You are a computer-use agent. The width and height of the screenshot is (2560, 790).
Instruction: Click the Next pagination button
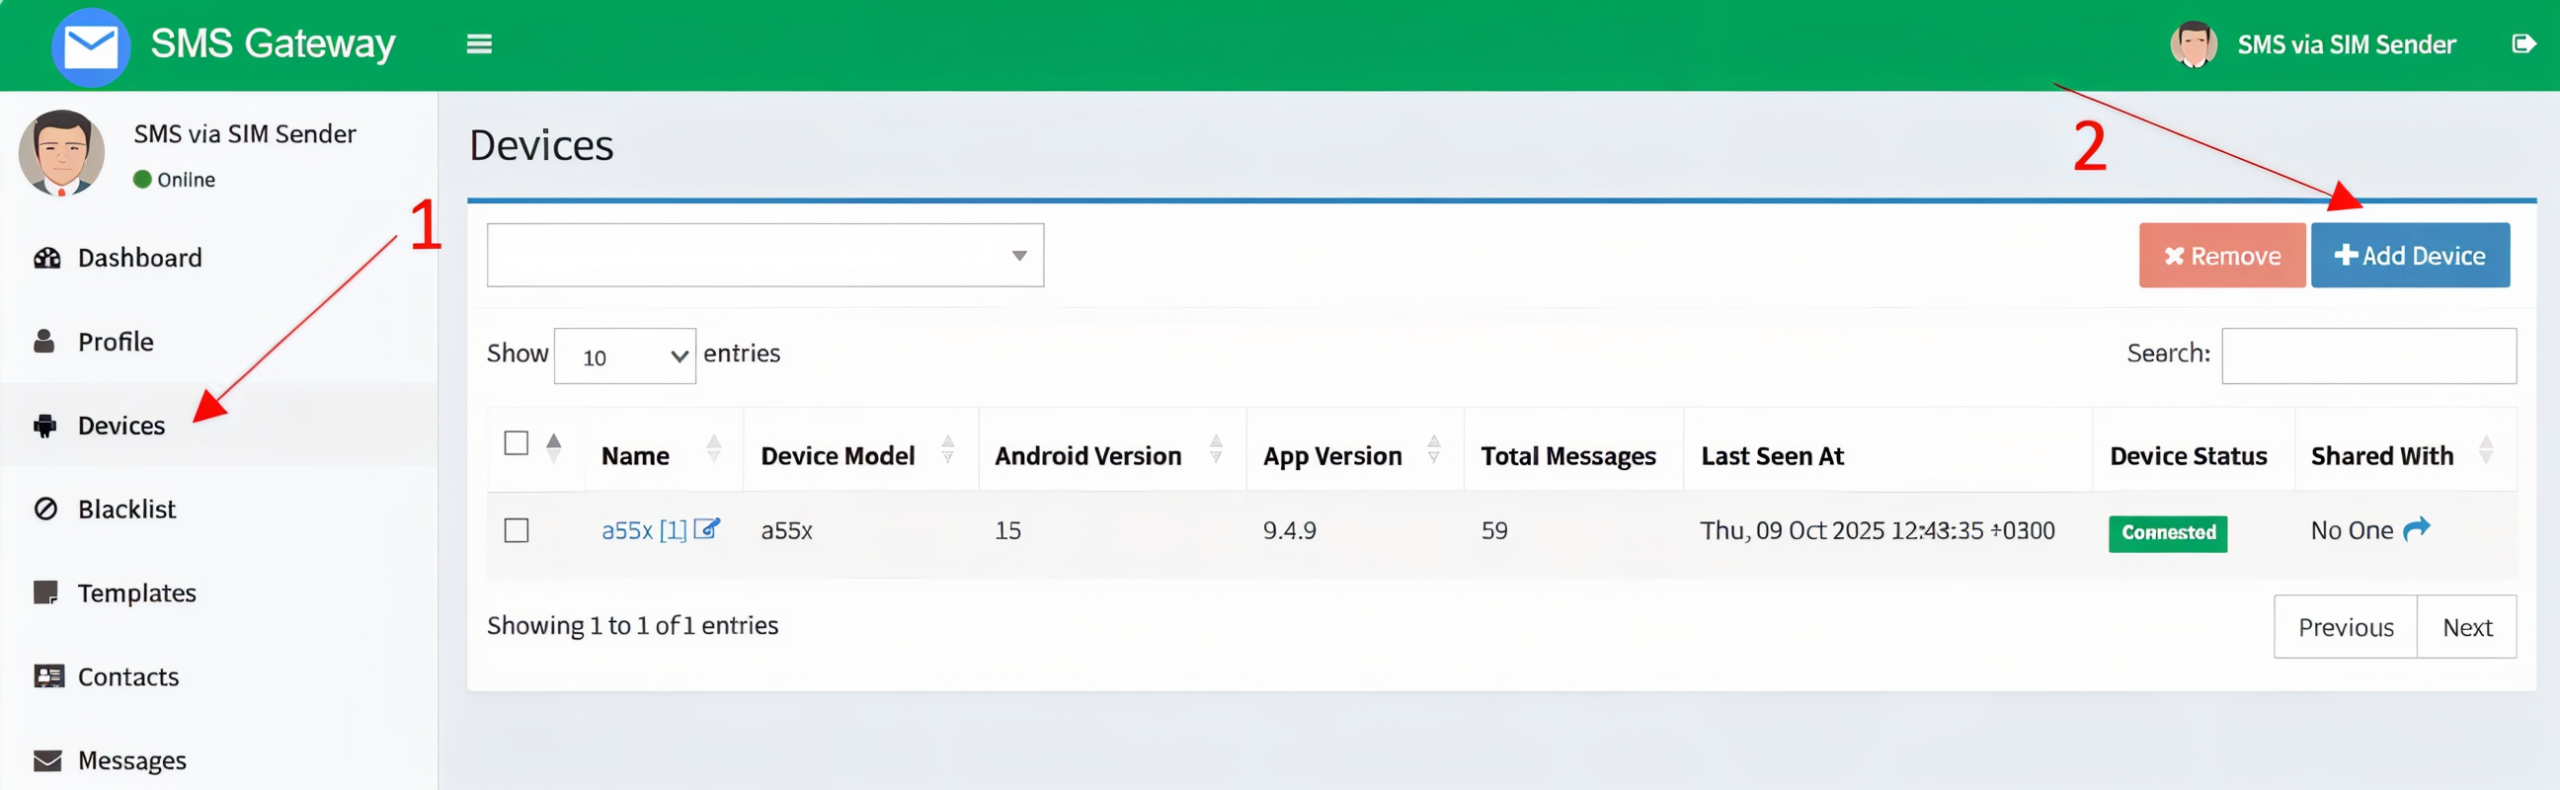(x=2466, y=627)
